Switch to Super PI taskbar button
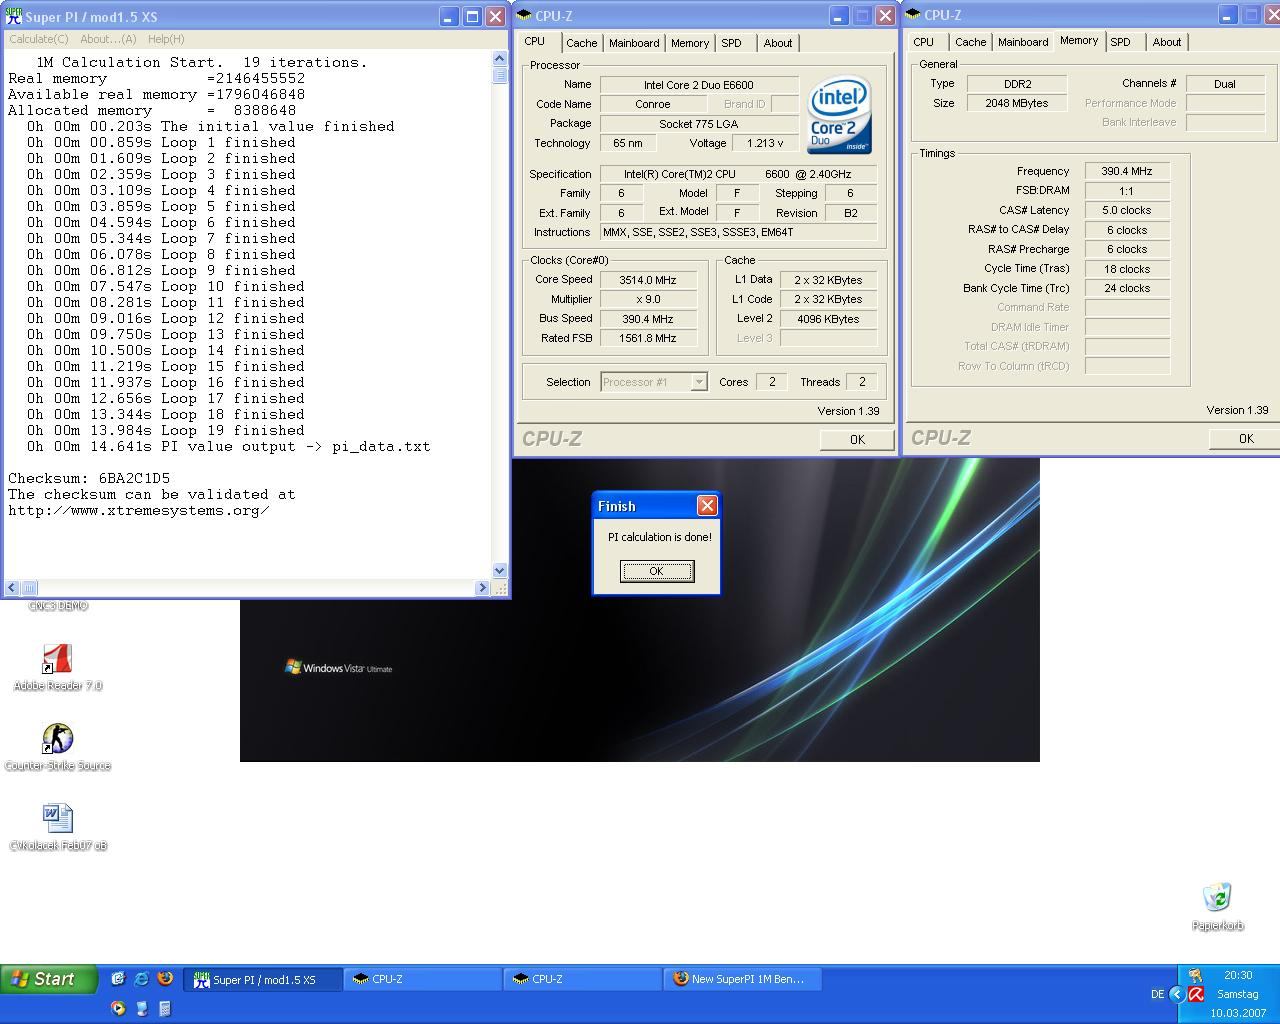This screenshot has height=1024, width=1280. [263, 979]
